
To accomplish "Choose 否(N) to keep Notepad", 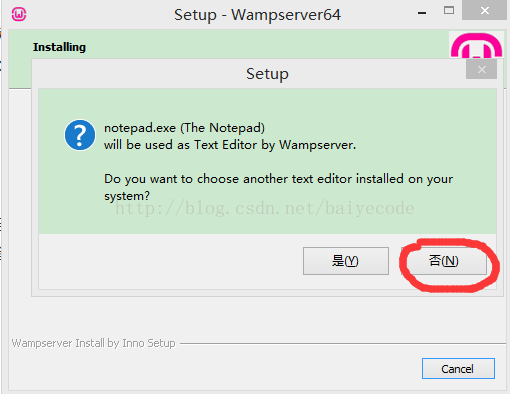I will click(444, 261).
